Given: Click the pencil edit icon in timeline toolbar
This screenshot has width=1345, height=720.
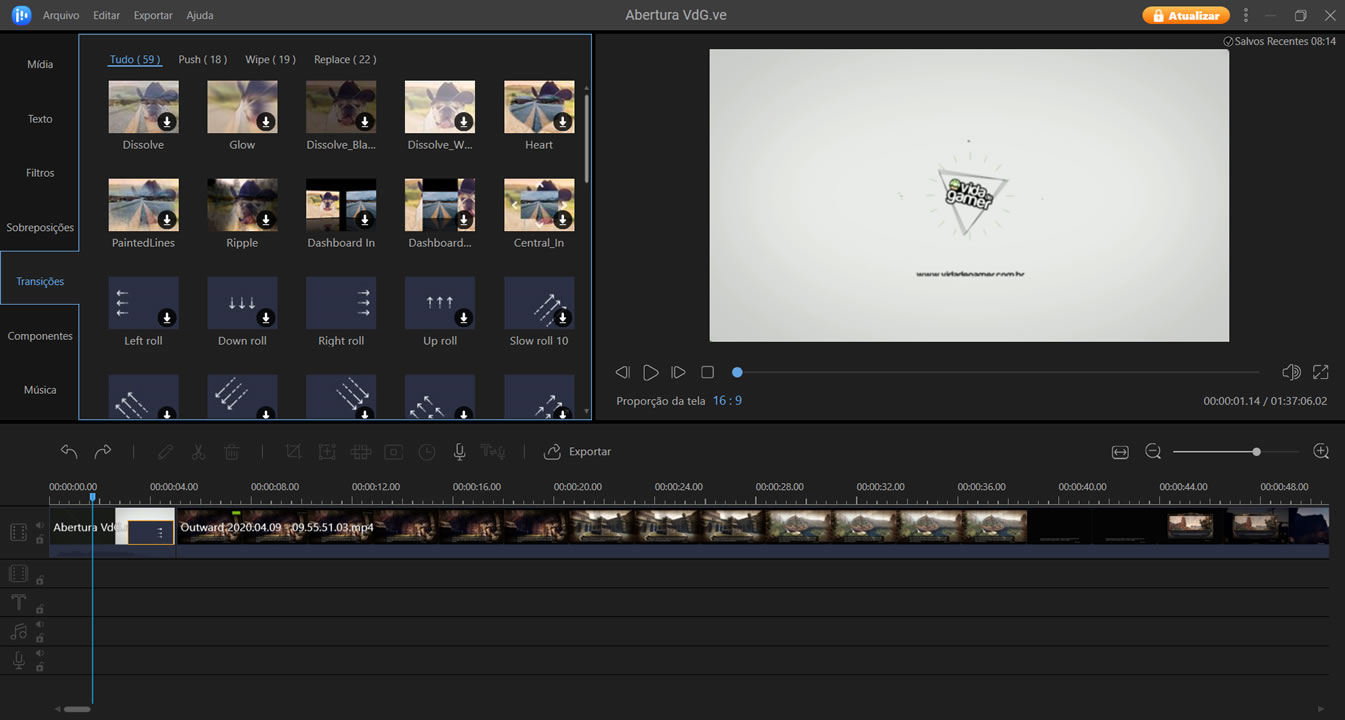Looking at the screenshot, I should (x=165, y=452).
